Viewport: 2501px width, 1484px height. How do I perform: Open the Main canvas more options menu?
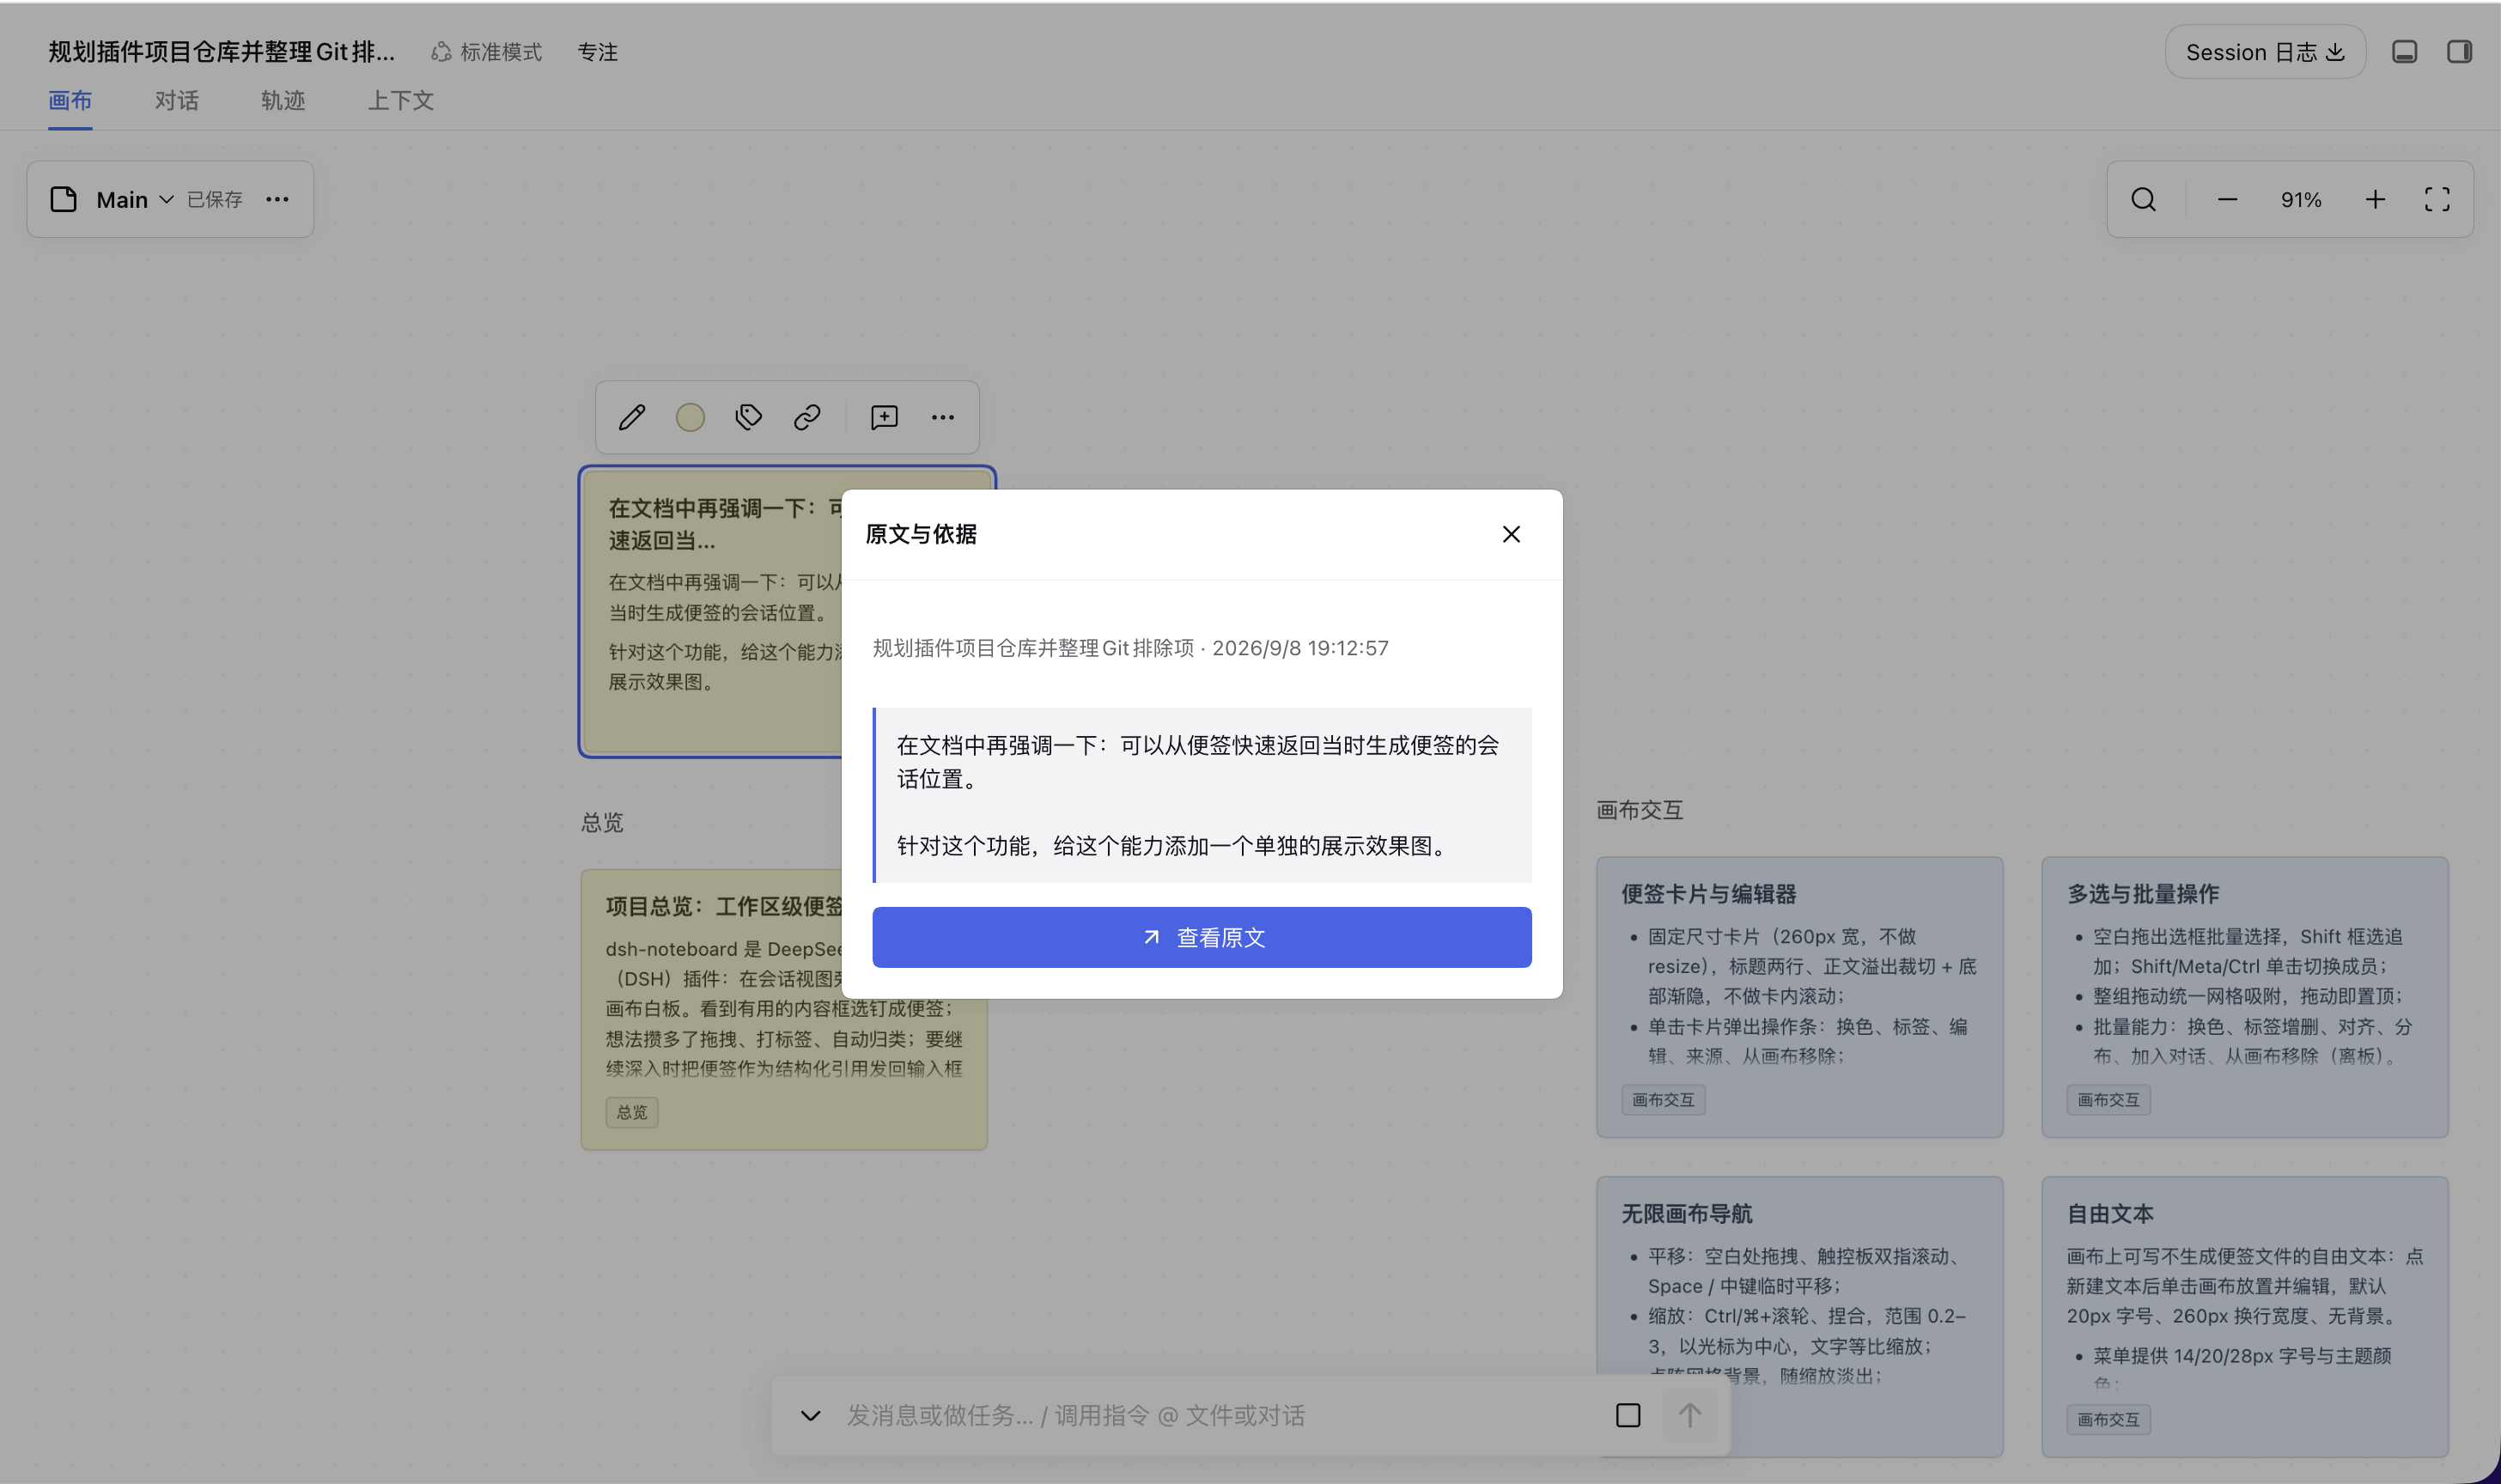277,200
